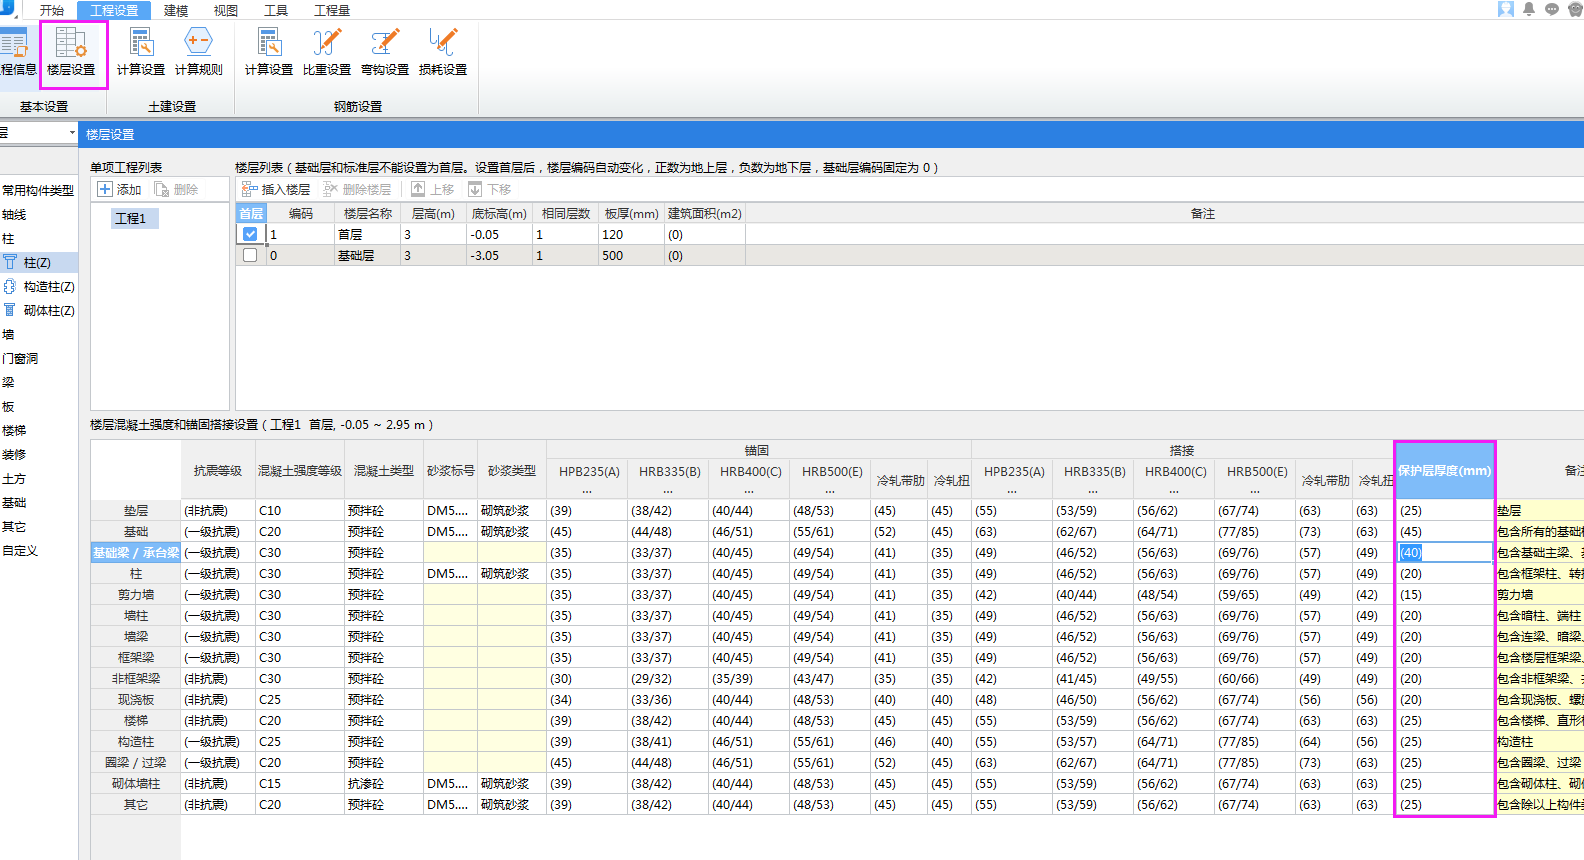This screenshot has width=1584, height=860.
Task: Open HPB235(A) anchorage column ellipsis
Action: coord(587,491)
